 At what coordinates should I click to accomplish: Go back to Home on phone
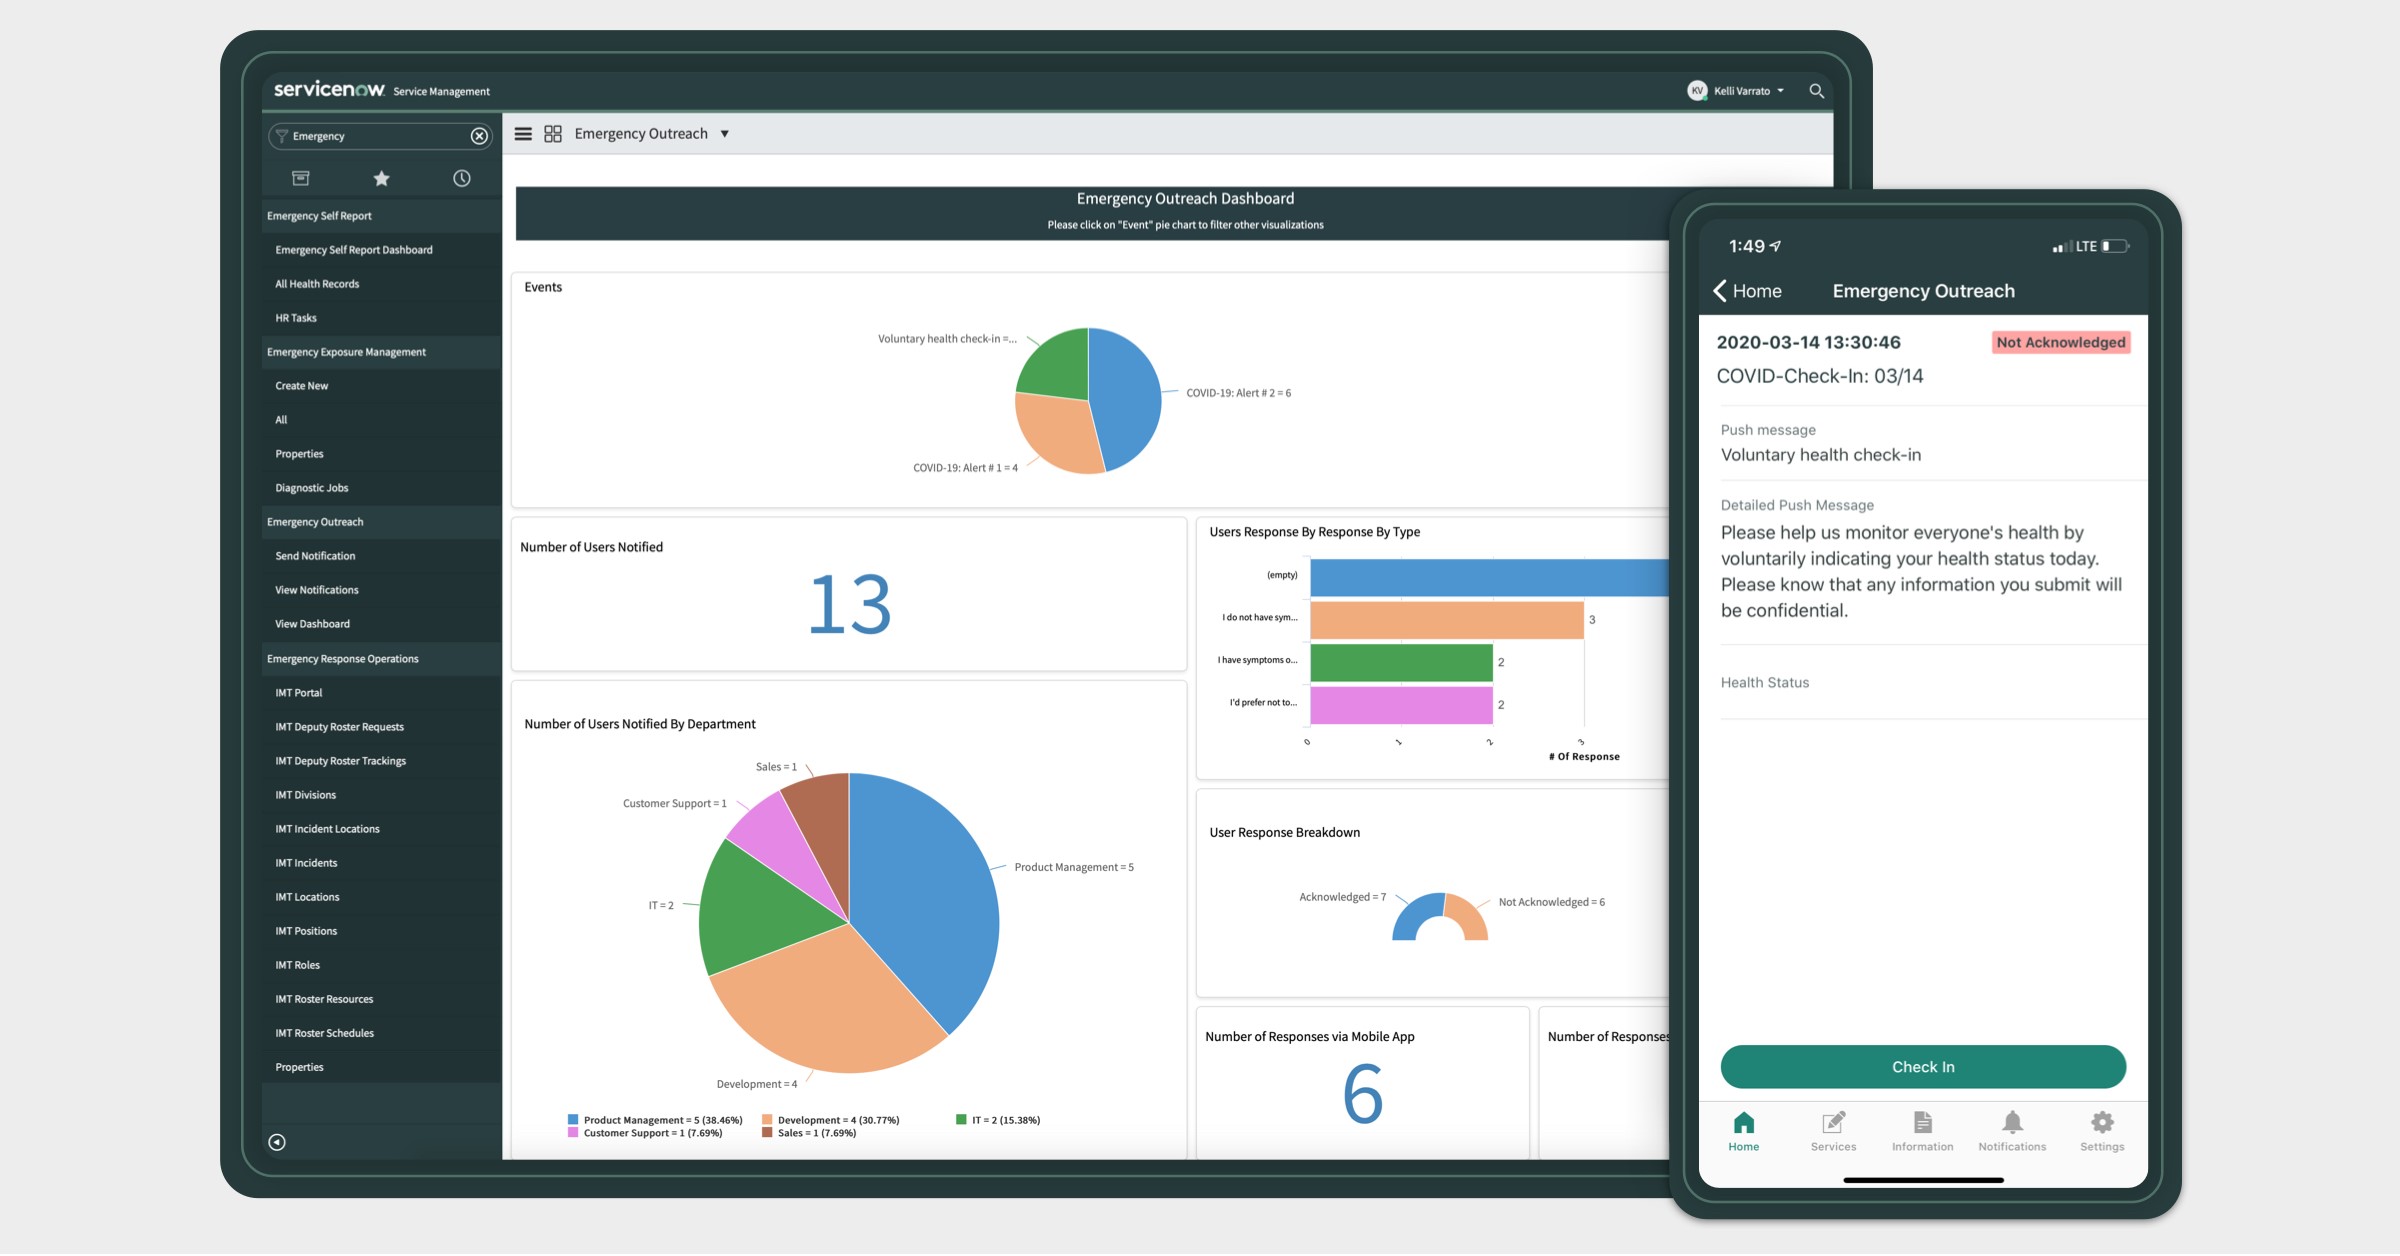1747,291
